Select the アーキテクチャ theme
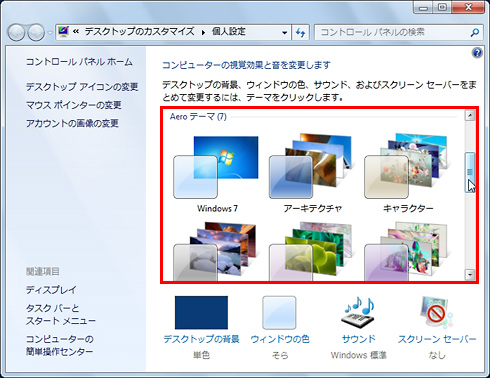This screenshot has height=378, width=490. click(311, 173)
